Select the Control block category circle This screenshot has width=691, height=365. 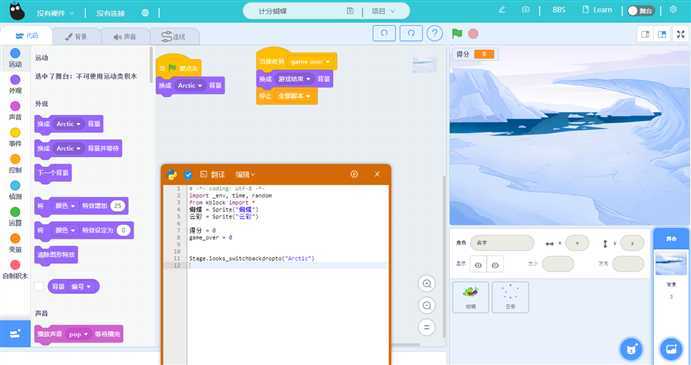pos(15,159)
